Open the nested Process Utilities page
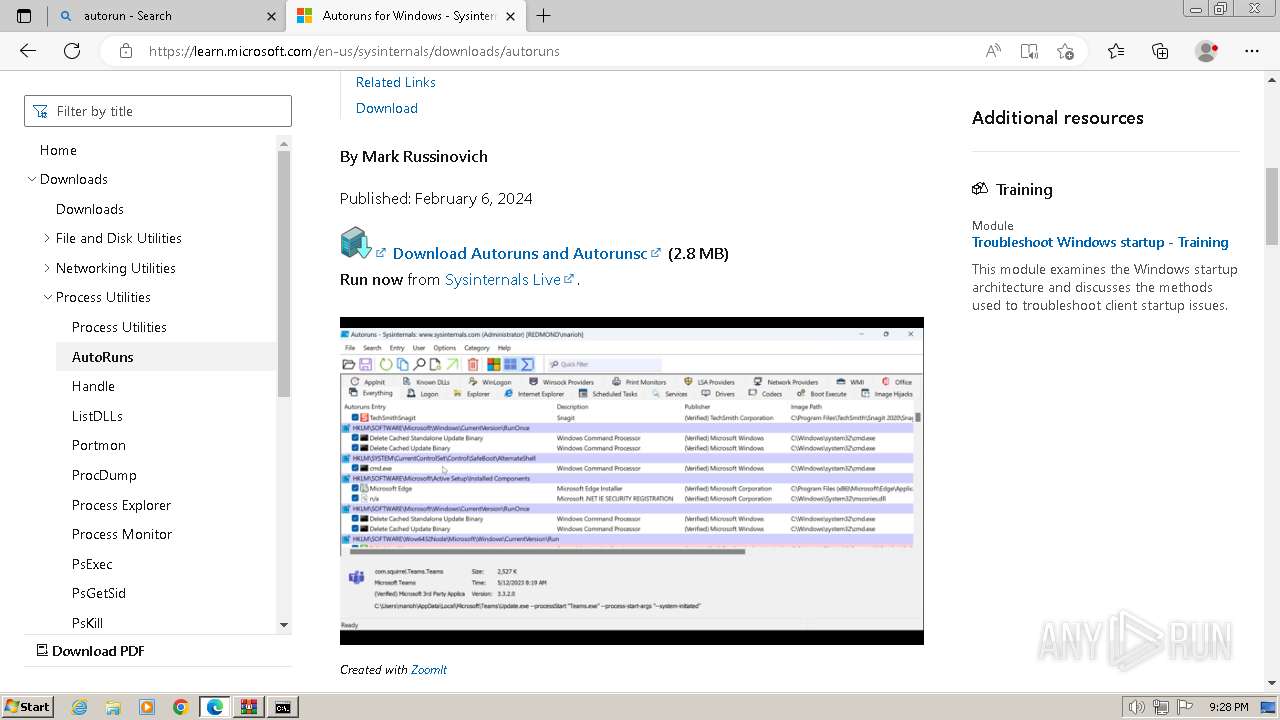 pyautogui.click(x=119, y=327)
